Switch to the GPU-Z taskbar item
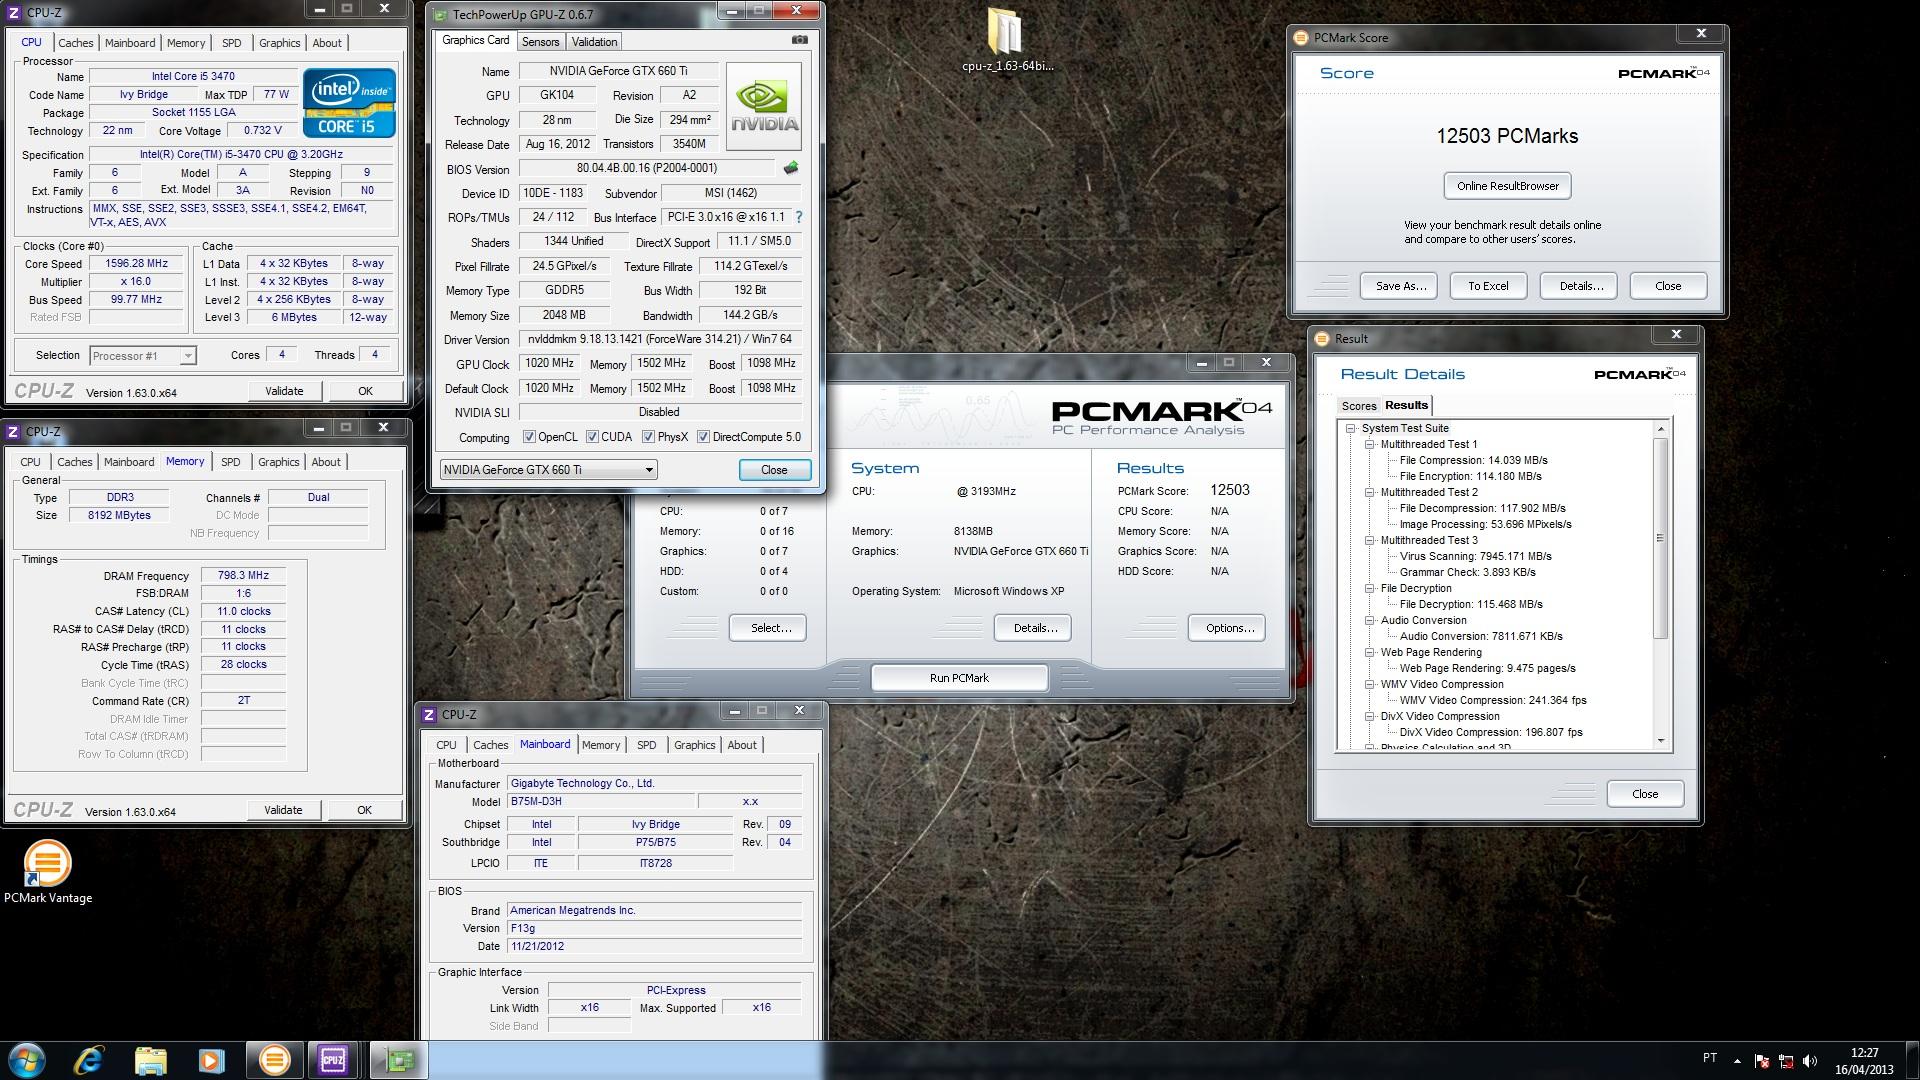The image size is (1920, 1080). (x=398, y=1060)
